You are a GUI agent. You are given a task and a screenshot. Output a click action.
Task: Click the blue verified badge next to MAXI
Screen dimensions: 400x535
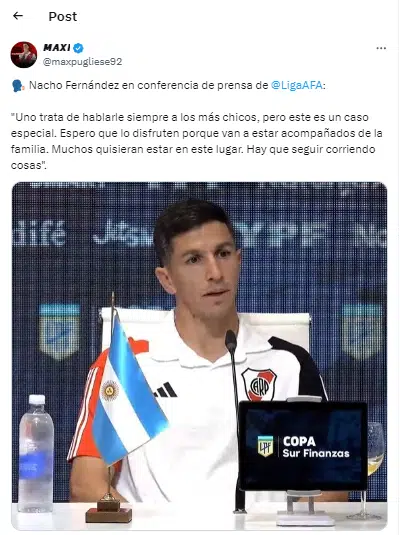tap(78, 48)
